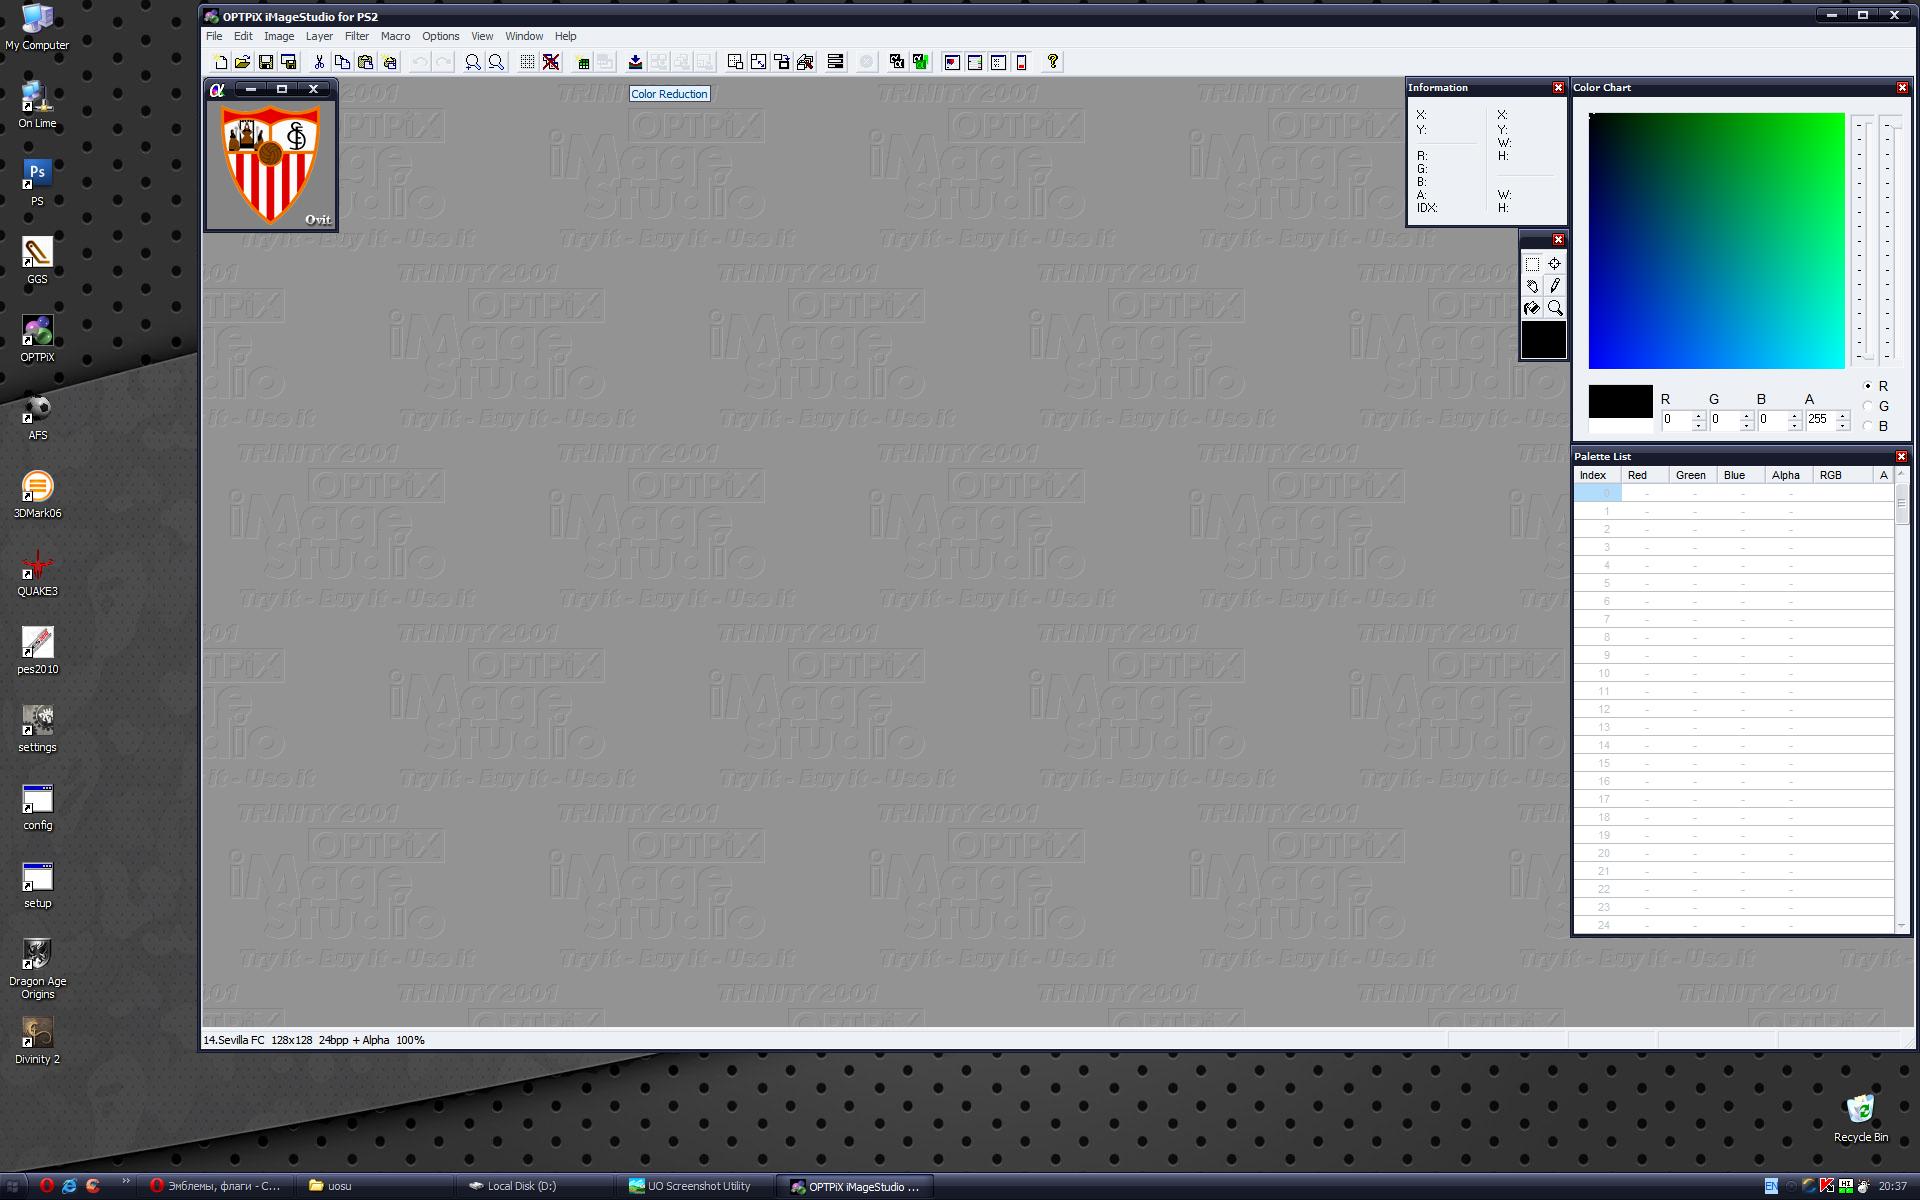This screenshot has width=1920, height=1200.
Task: Click the Paste as new image icon
Action: click(x=389, y=62)
